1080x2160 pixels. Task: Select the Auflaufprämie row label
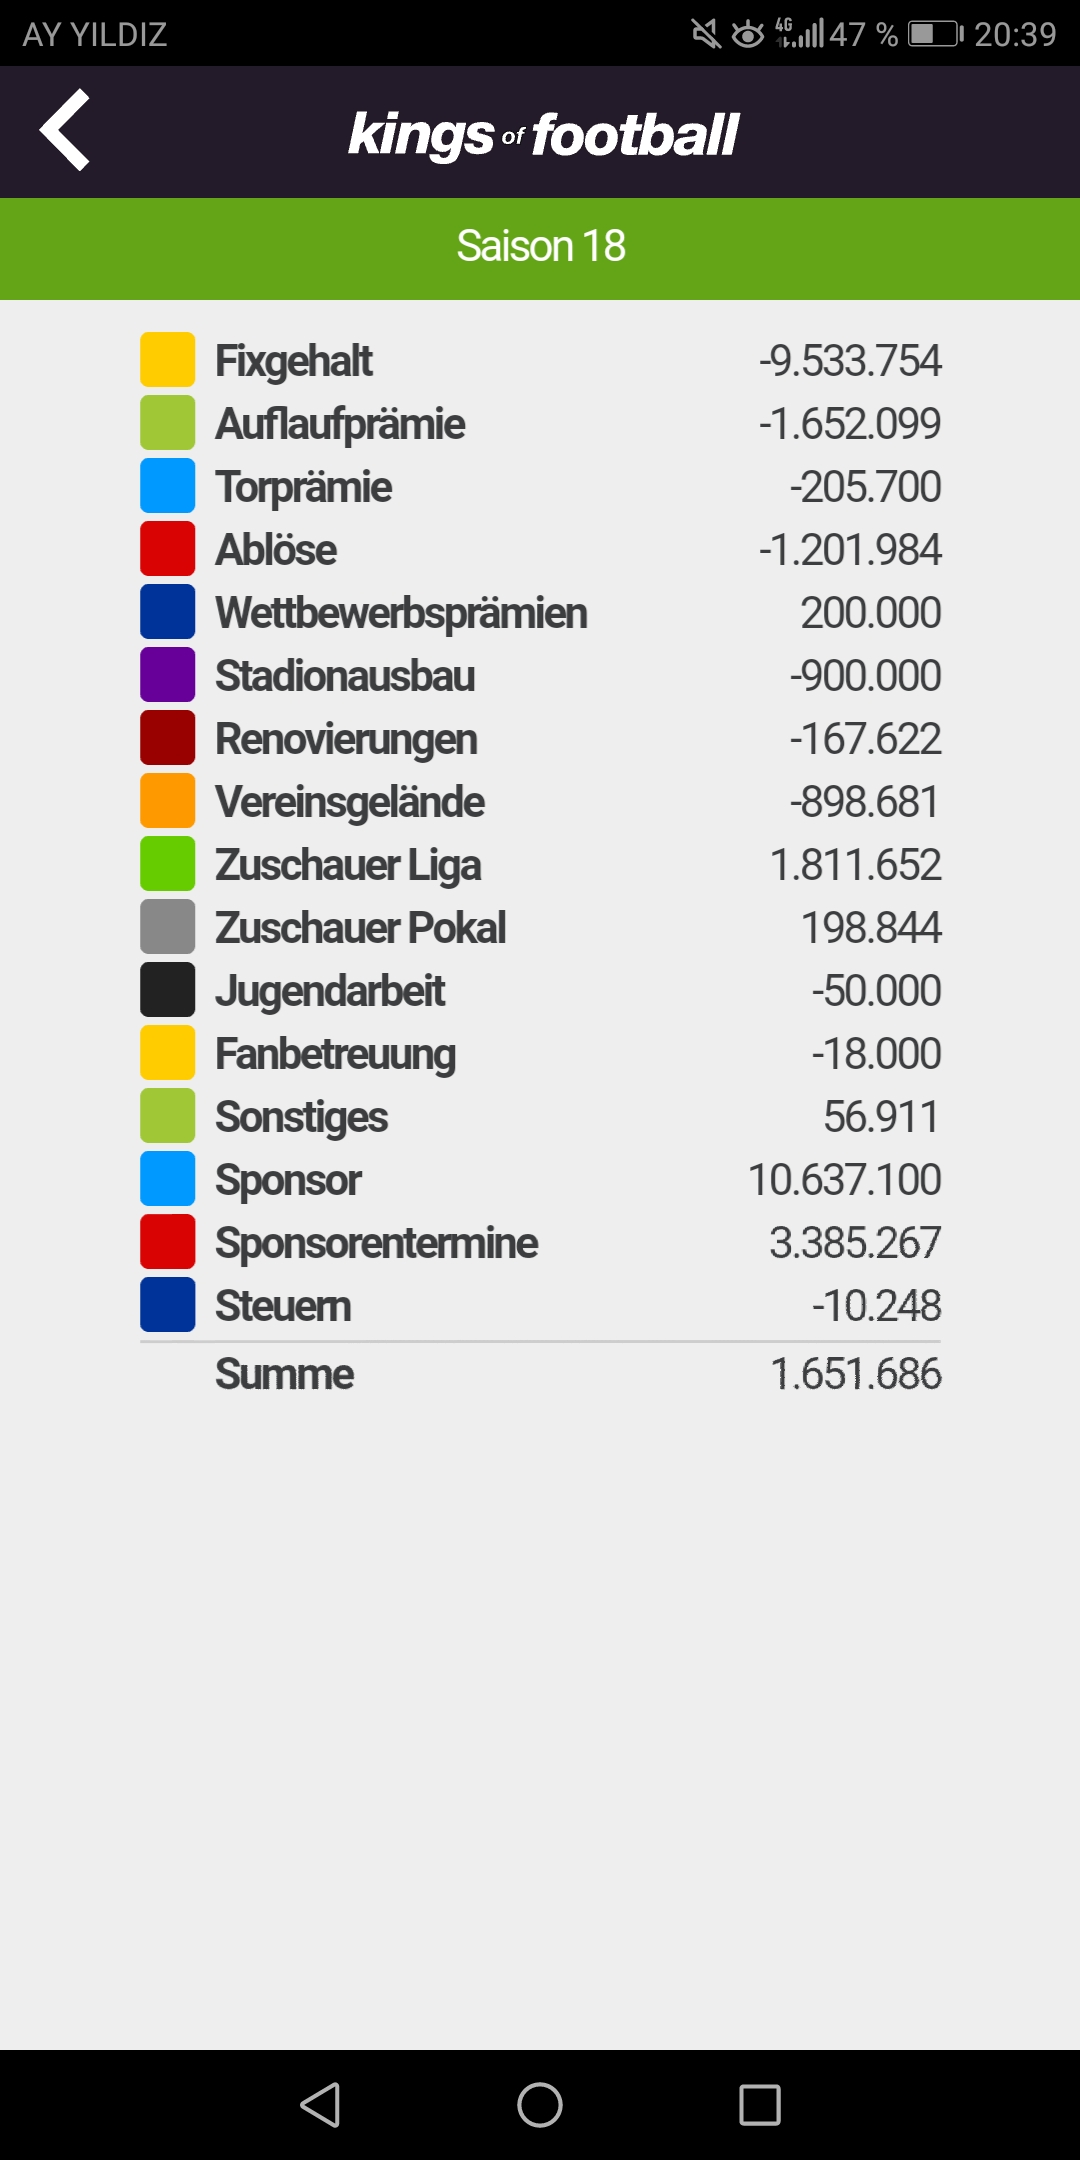click(x=340, y=424)
